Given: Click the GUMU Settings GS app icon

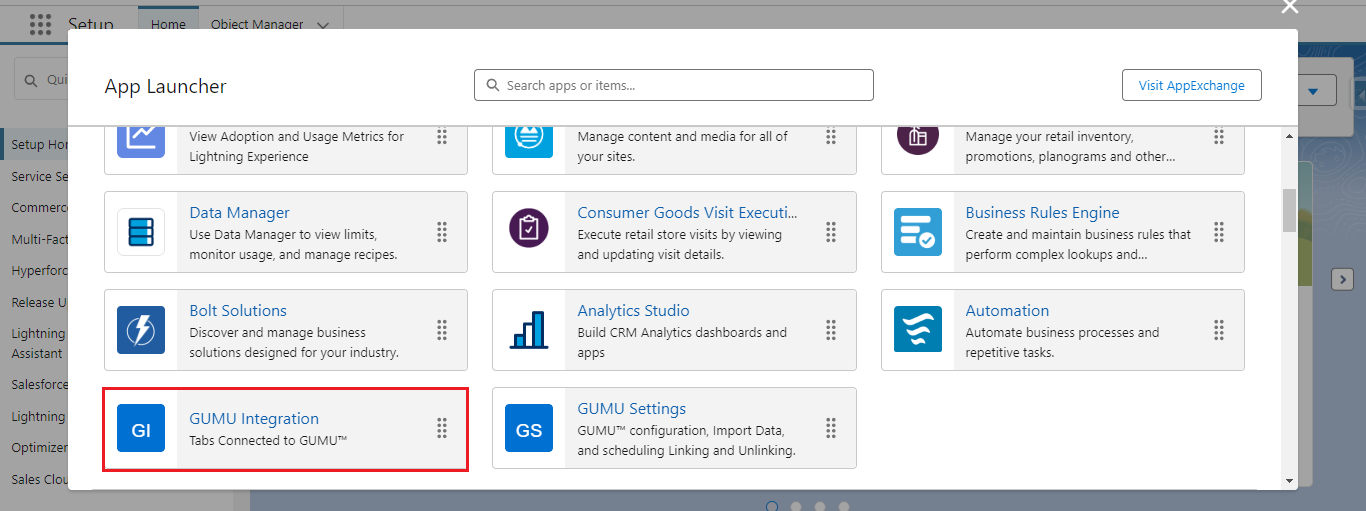Looking at the screenshot, I should (529, 429).
